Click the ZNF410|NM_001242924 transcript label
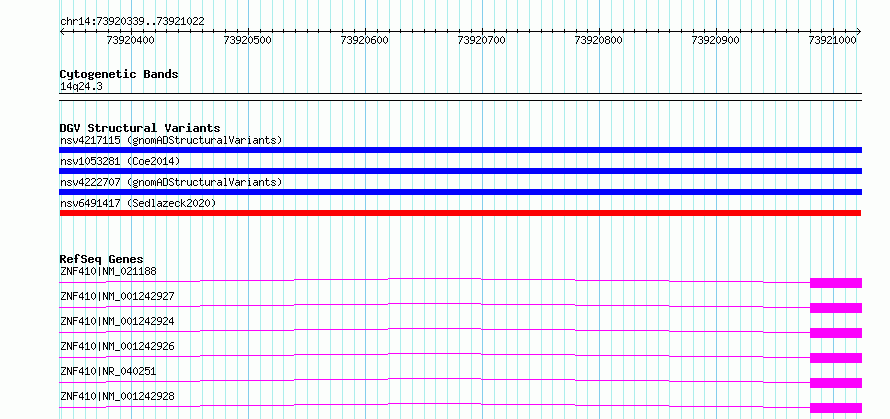890x419 pixels. point(117,321)
